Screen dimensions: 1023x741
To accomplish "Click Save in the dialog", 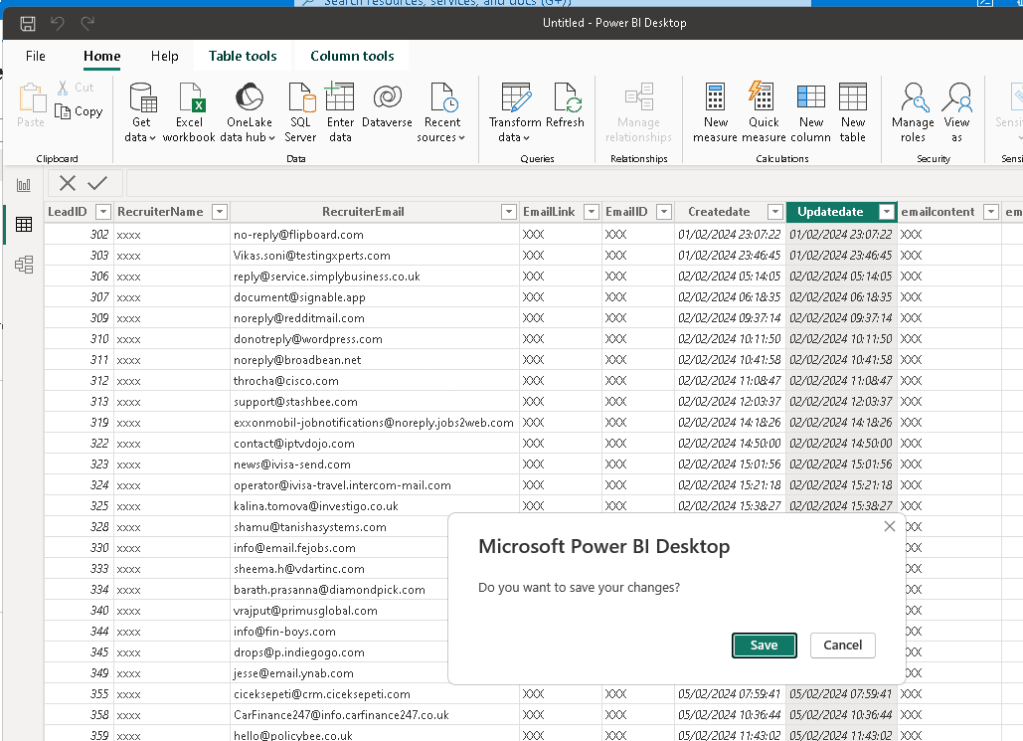I will [x=764, y=645].
